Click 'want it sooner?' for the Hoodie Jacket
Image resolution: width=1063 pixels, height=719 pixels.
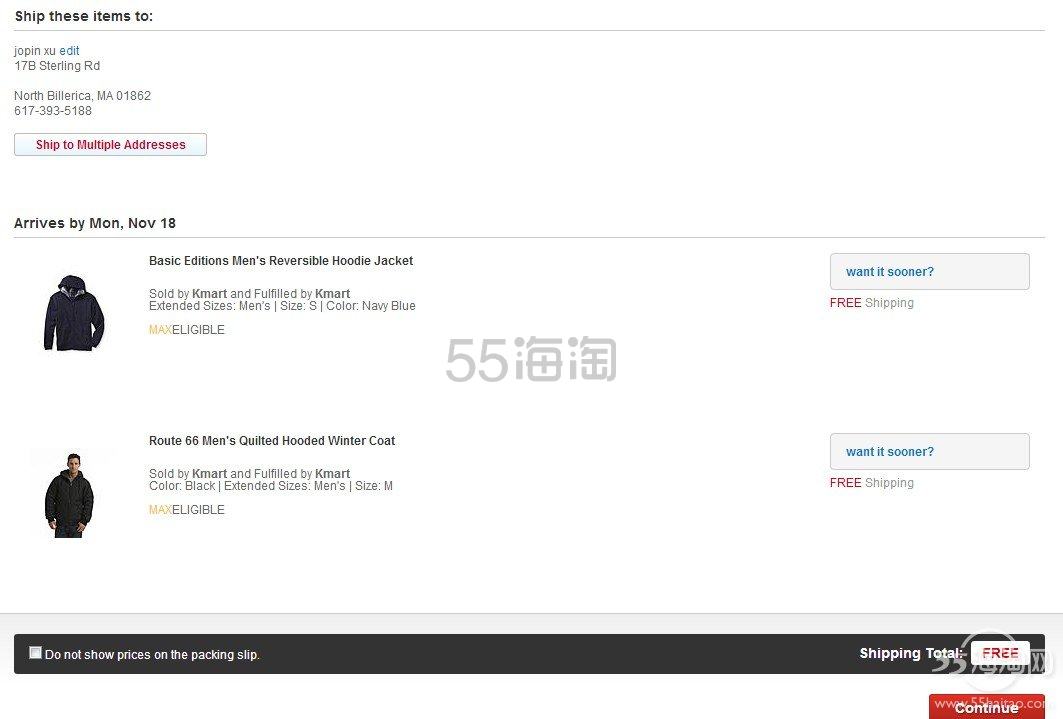tap(929, 272)
